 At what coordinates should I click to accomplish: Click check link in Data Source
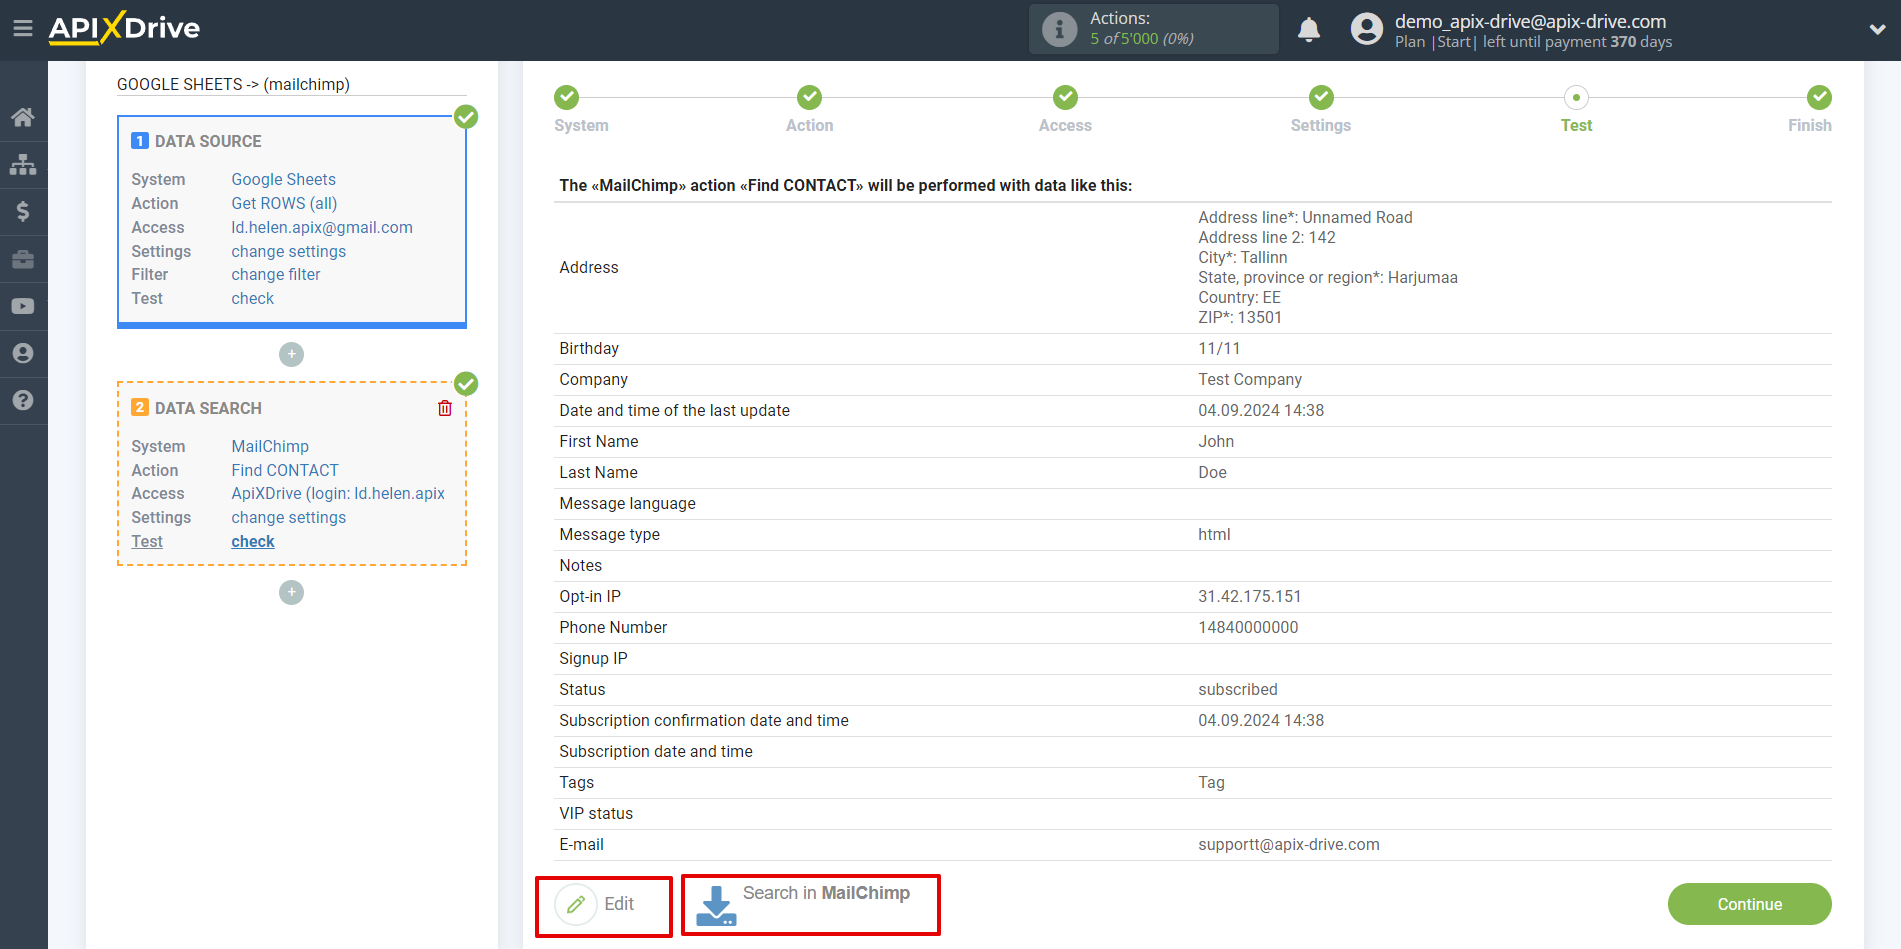click(252, 298)
